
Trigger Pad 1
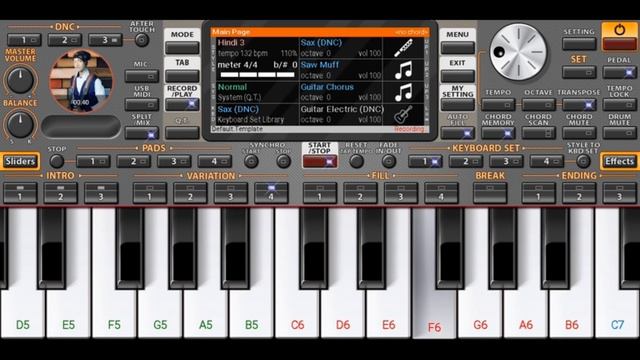pyautogui.click(x=93, y=162)
